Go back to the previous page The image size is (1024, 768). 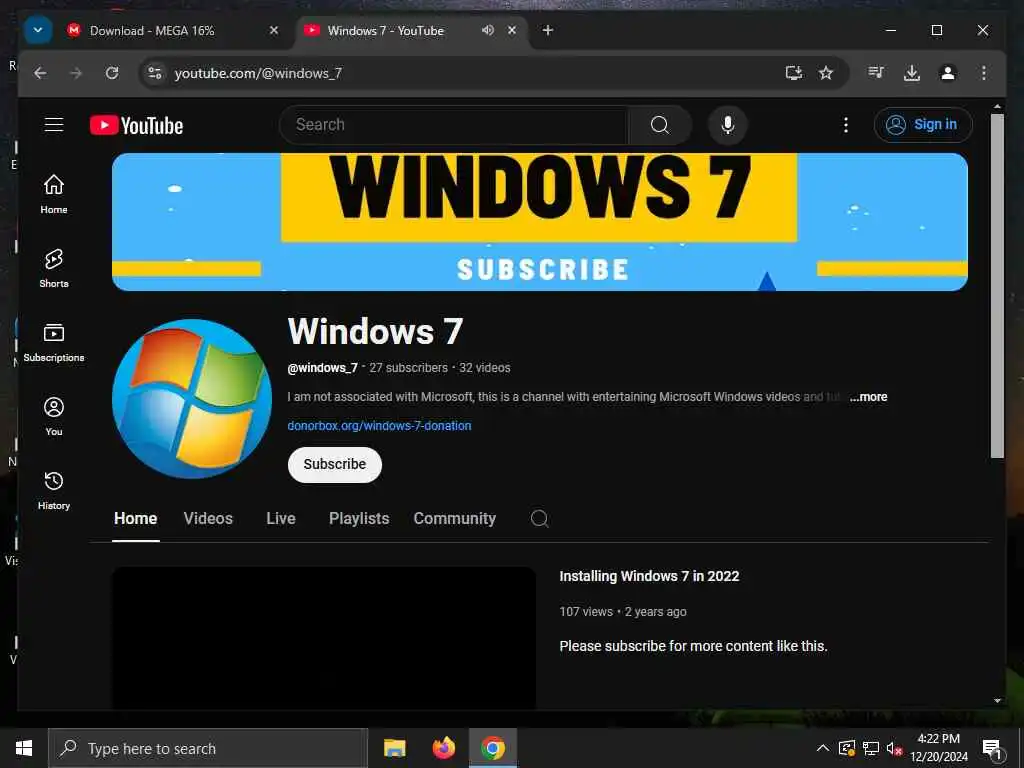[x=40, y=73]
